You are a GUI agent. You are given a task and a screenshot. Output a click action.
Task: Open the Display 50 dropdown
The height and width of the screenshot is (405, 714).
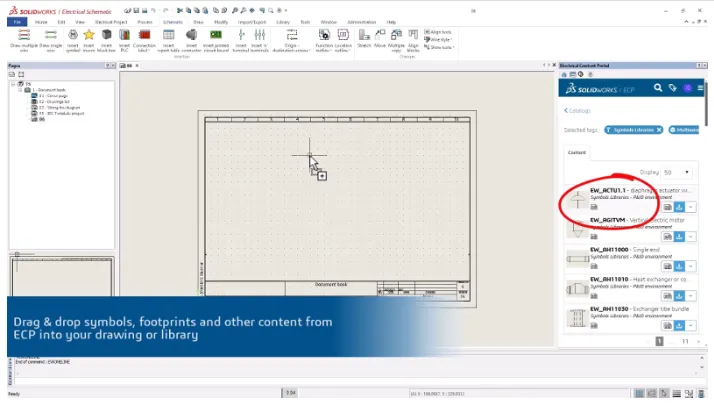[x=677, y=172]
